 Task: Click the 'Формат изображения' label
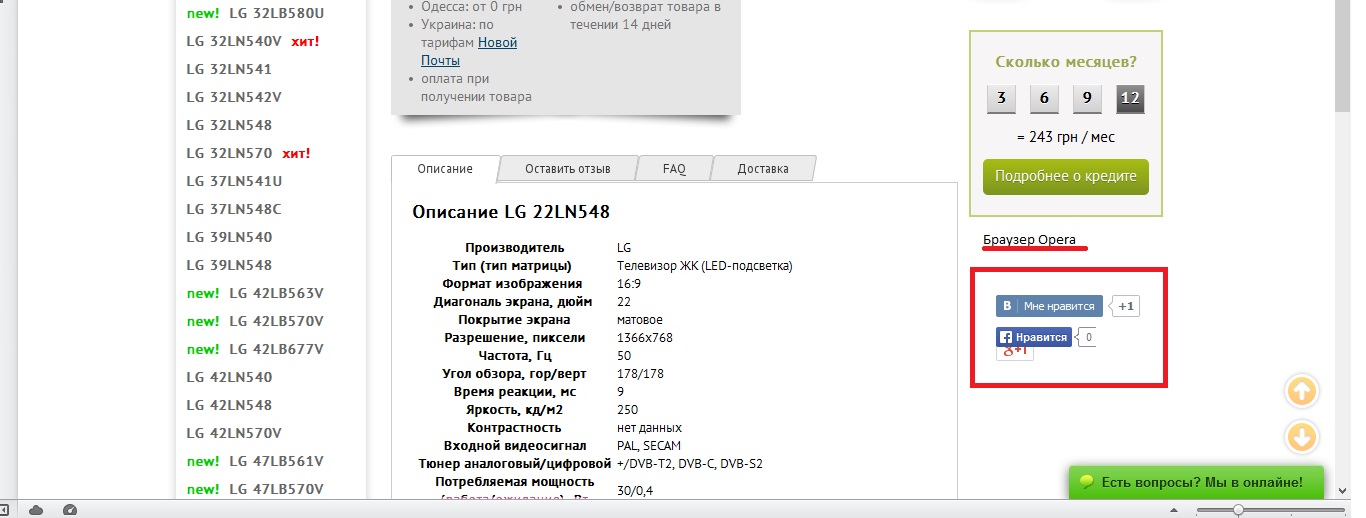(x=513, y=284)
